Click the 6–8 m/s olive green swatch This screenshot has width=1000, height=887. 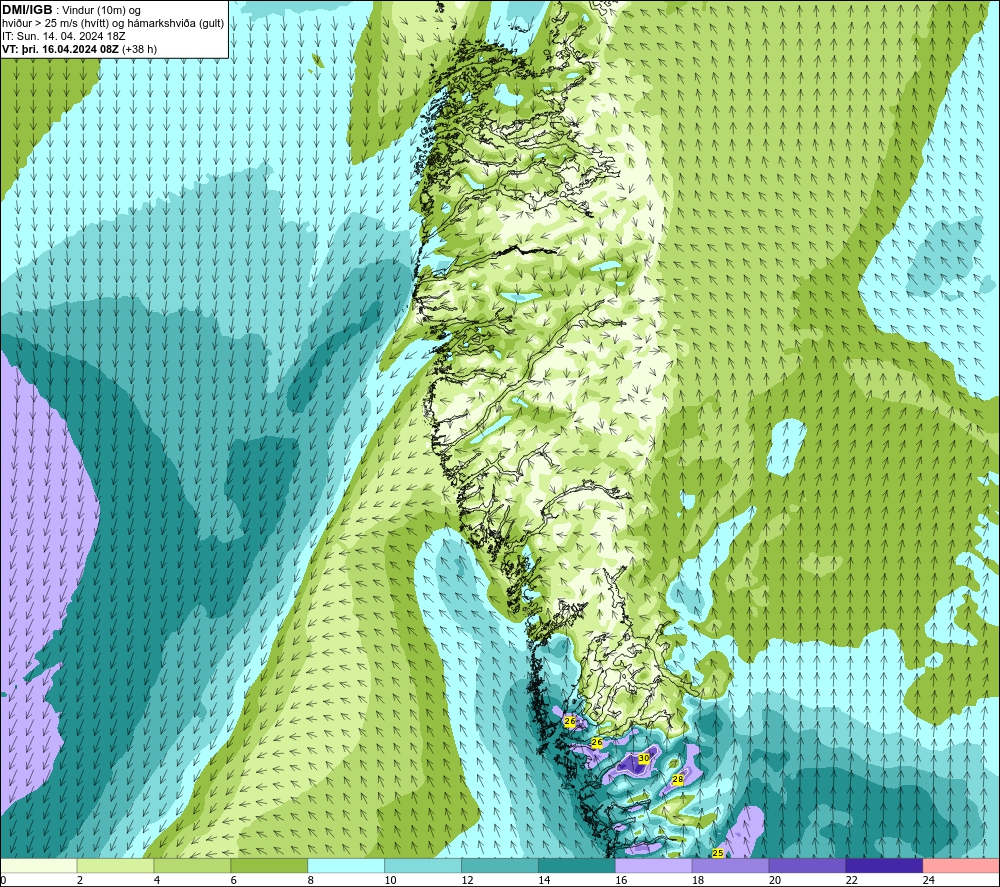tap(269, 865)
